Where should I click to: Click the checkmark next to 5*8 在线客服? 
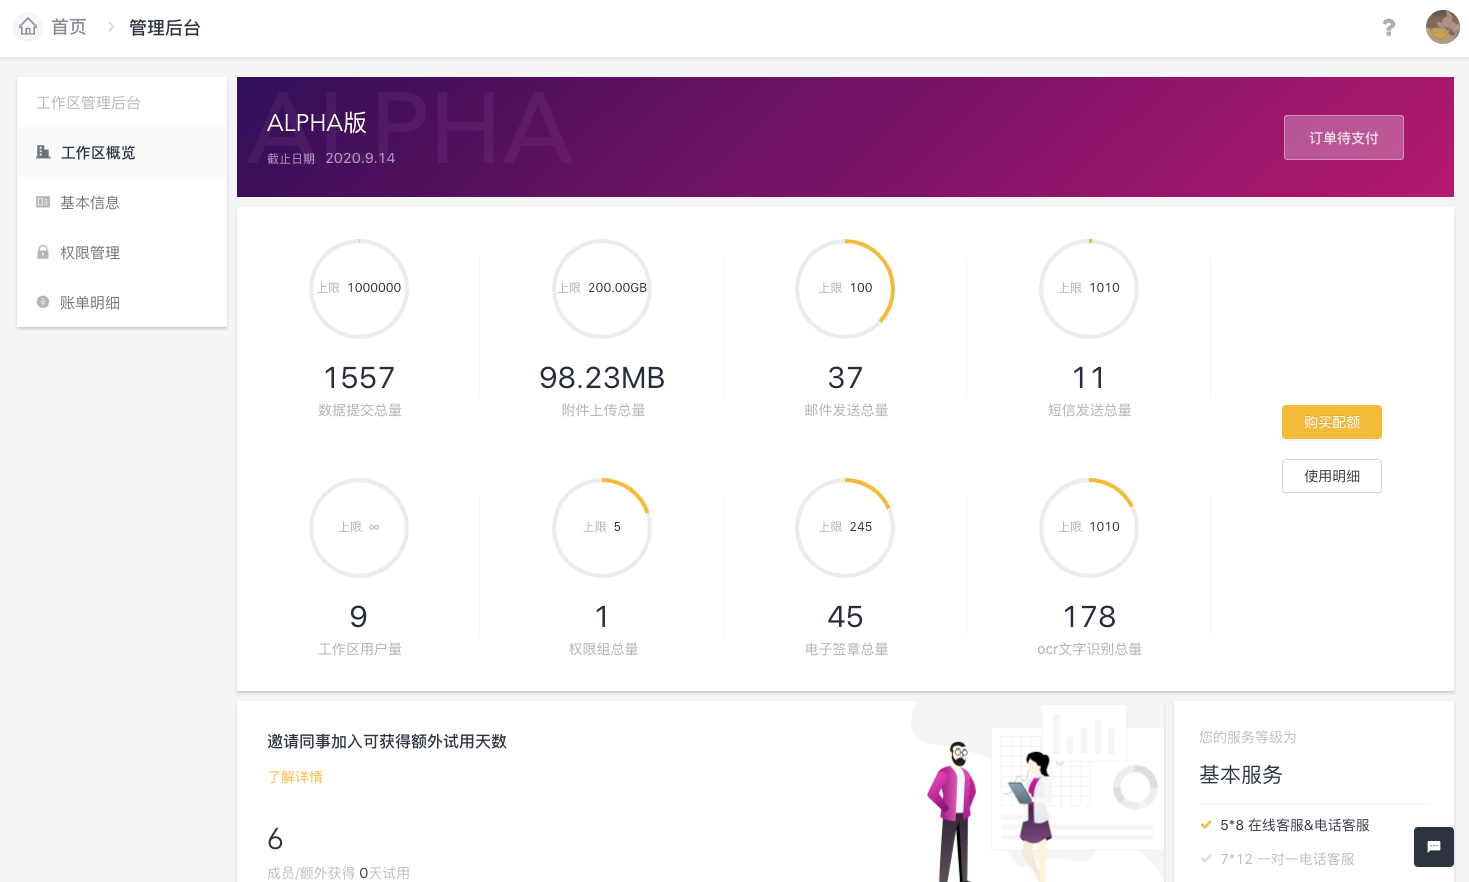pos(1206,825)
